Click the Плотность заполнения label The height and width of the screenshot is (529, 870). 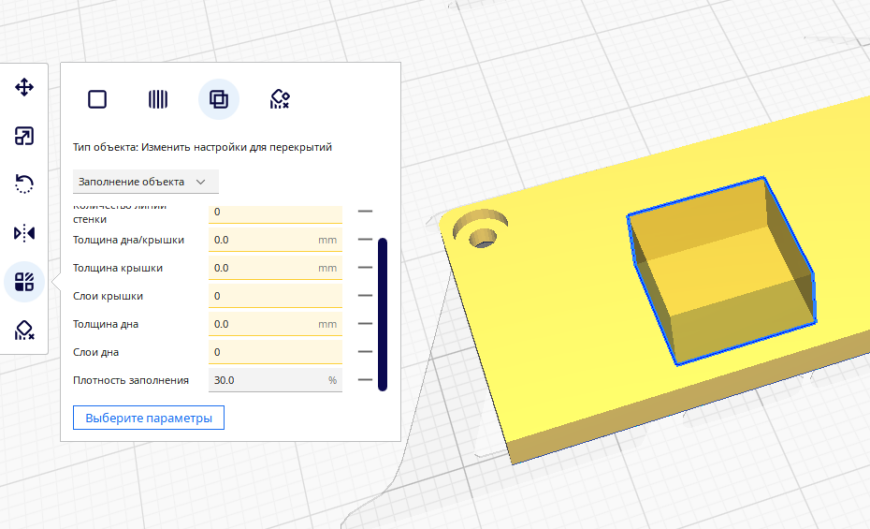click(x=130, y=380)
